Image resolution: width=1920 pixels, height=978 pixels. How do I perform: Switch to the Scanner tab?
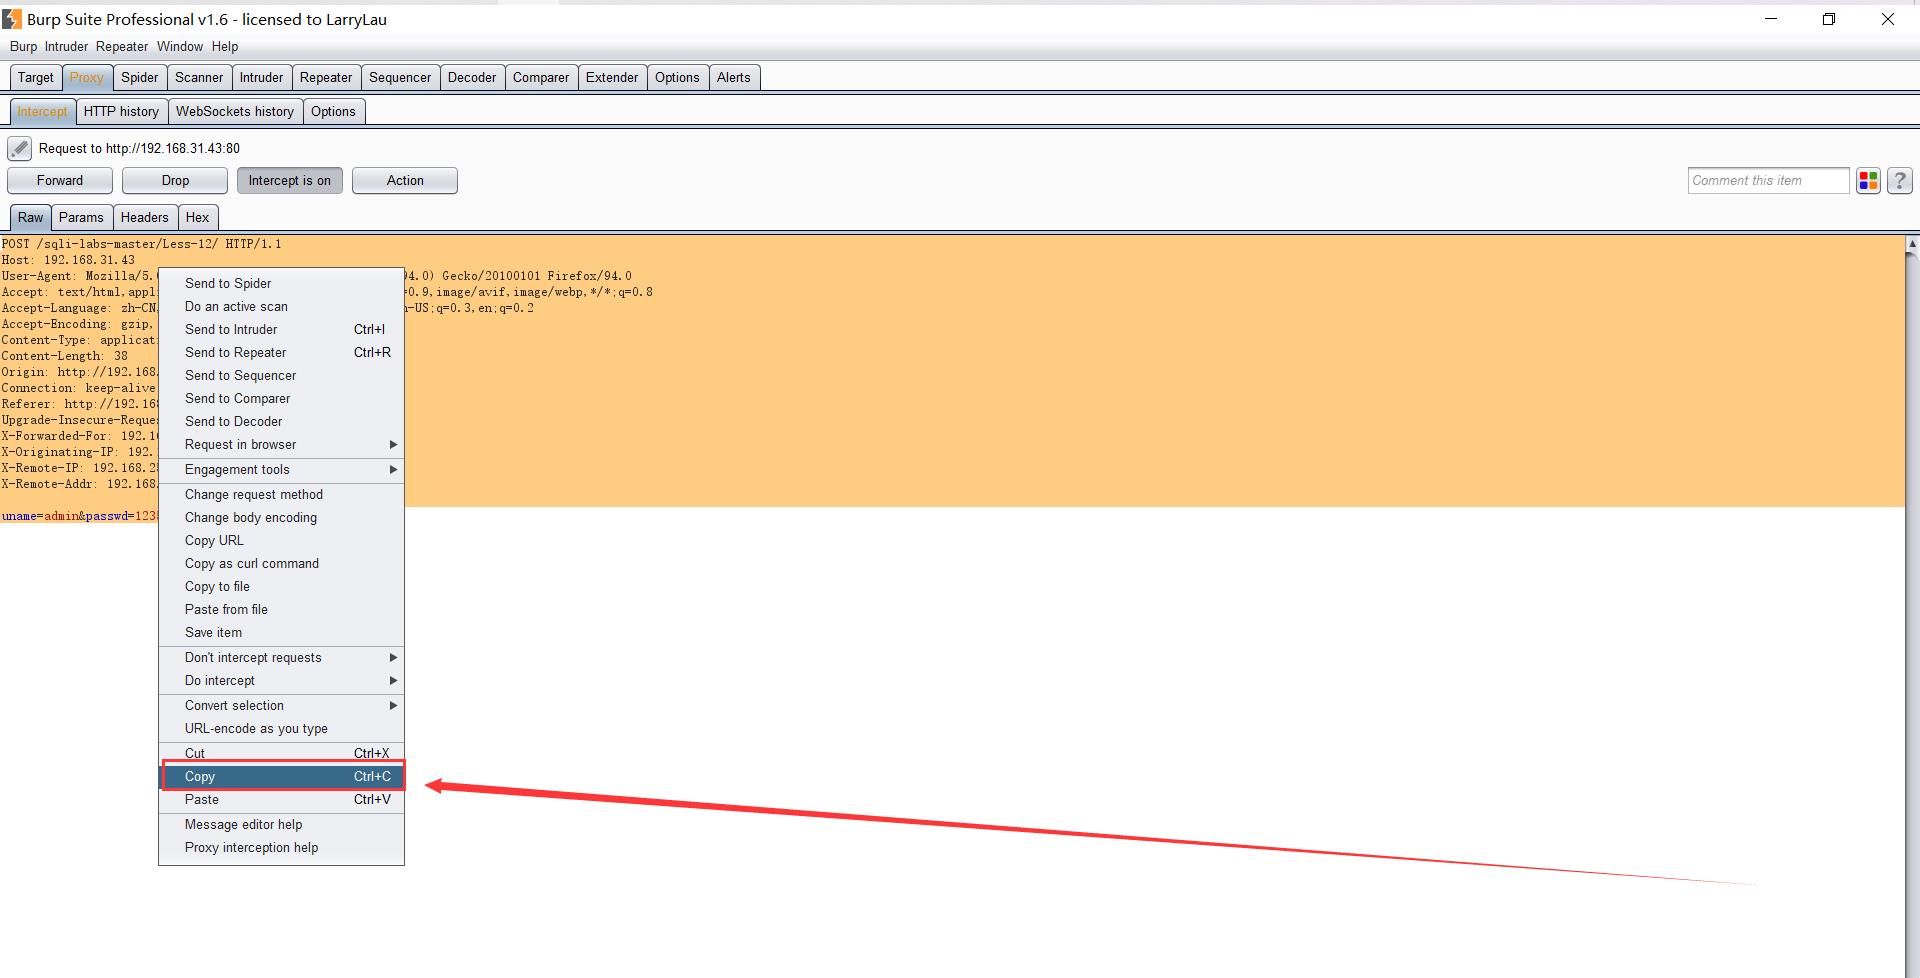coord(199,78)
